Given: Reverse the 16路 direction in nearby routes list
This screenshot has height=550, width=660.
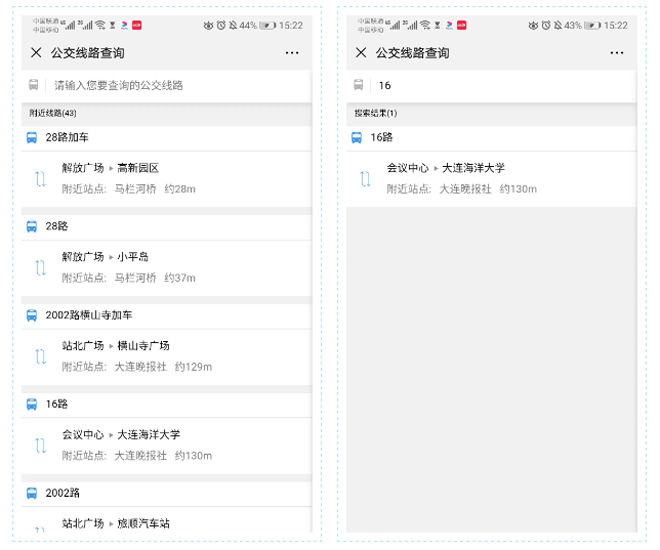Looking at the screenshot, I should (x=40, y=445).
